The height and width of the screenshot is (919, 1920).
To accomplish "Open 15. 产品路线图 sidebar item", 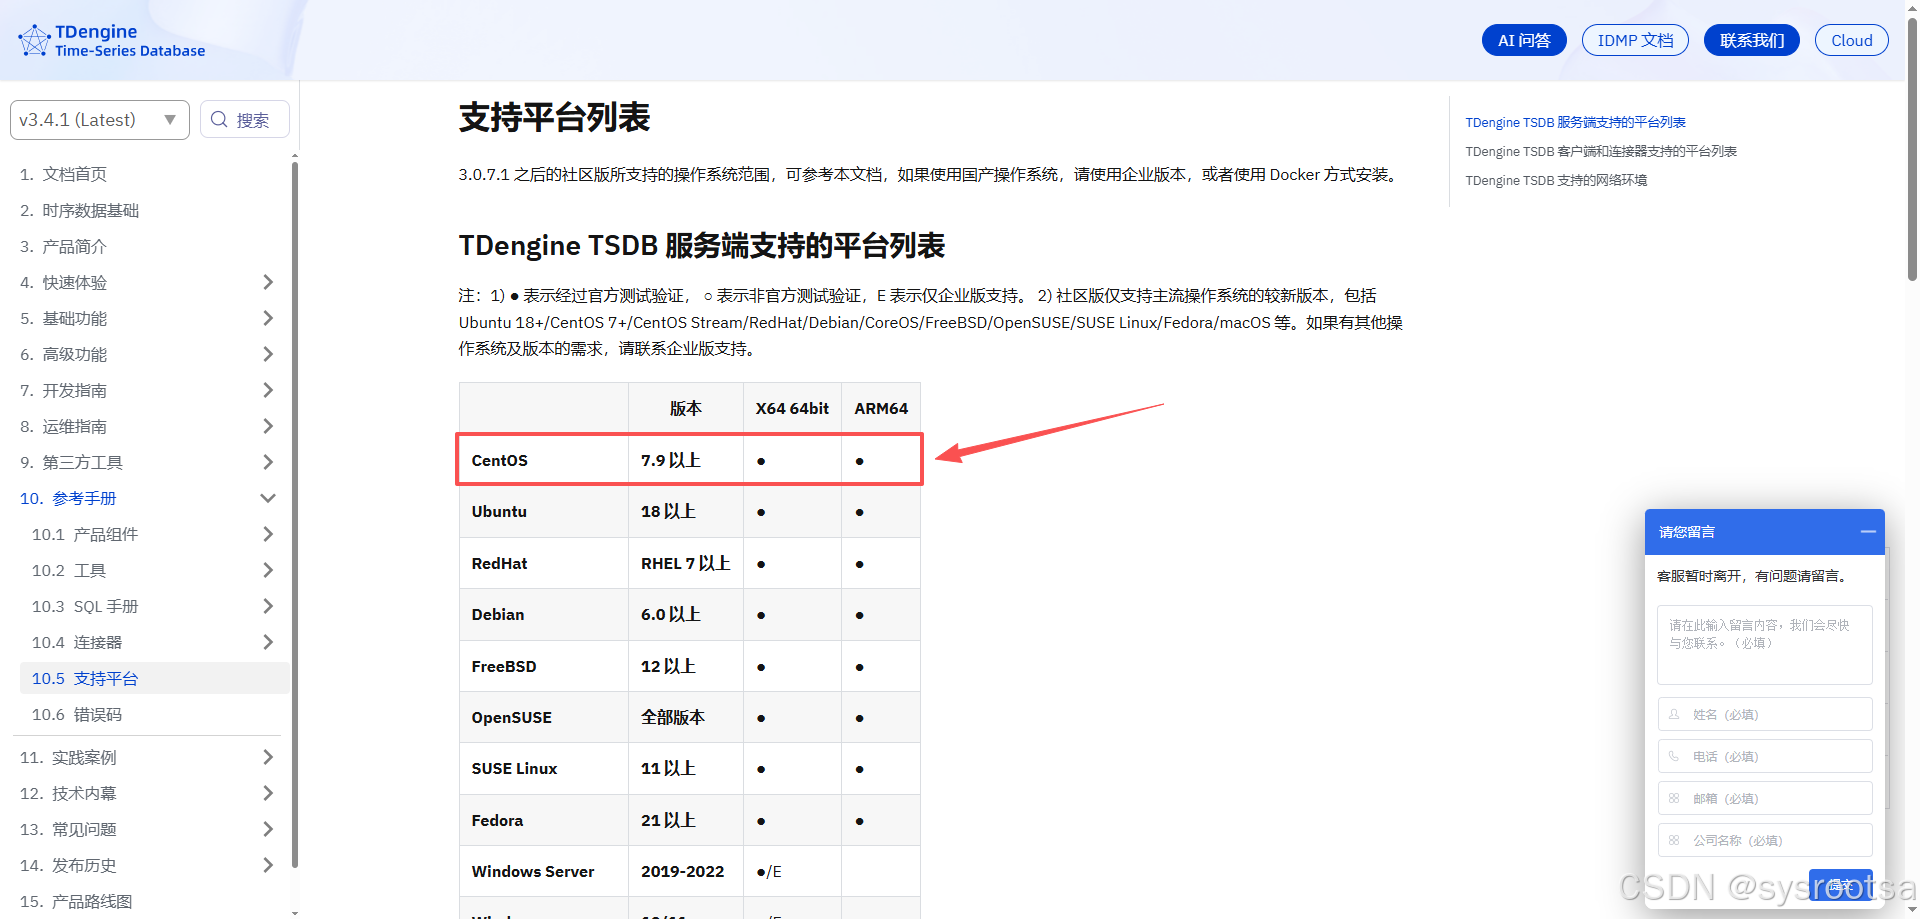I will [76, 901].
